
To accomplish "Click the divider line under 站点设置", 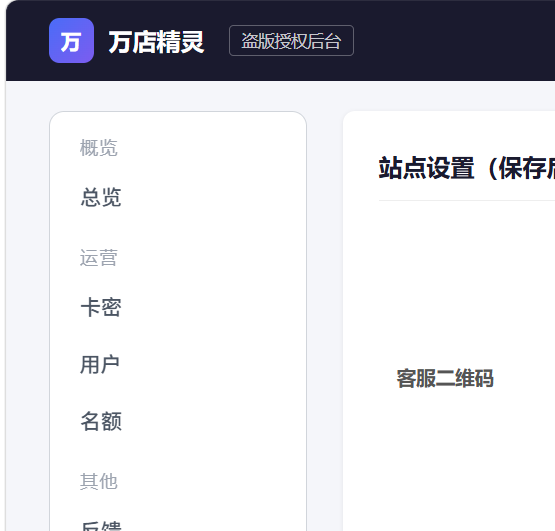I will pos(467,200).
